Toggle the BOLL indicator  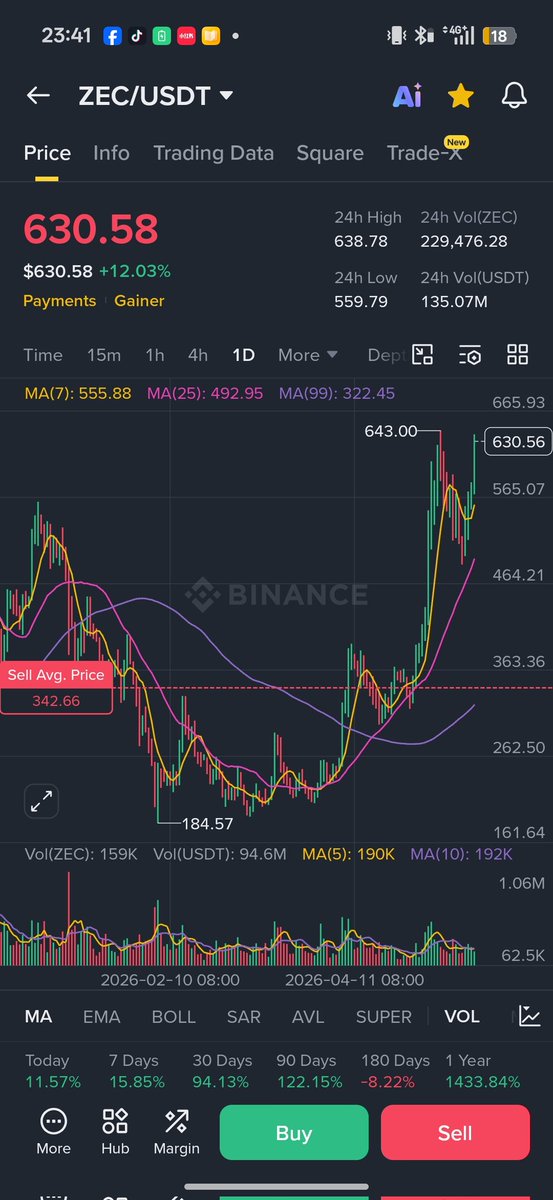tap(173, 1016)
